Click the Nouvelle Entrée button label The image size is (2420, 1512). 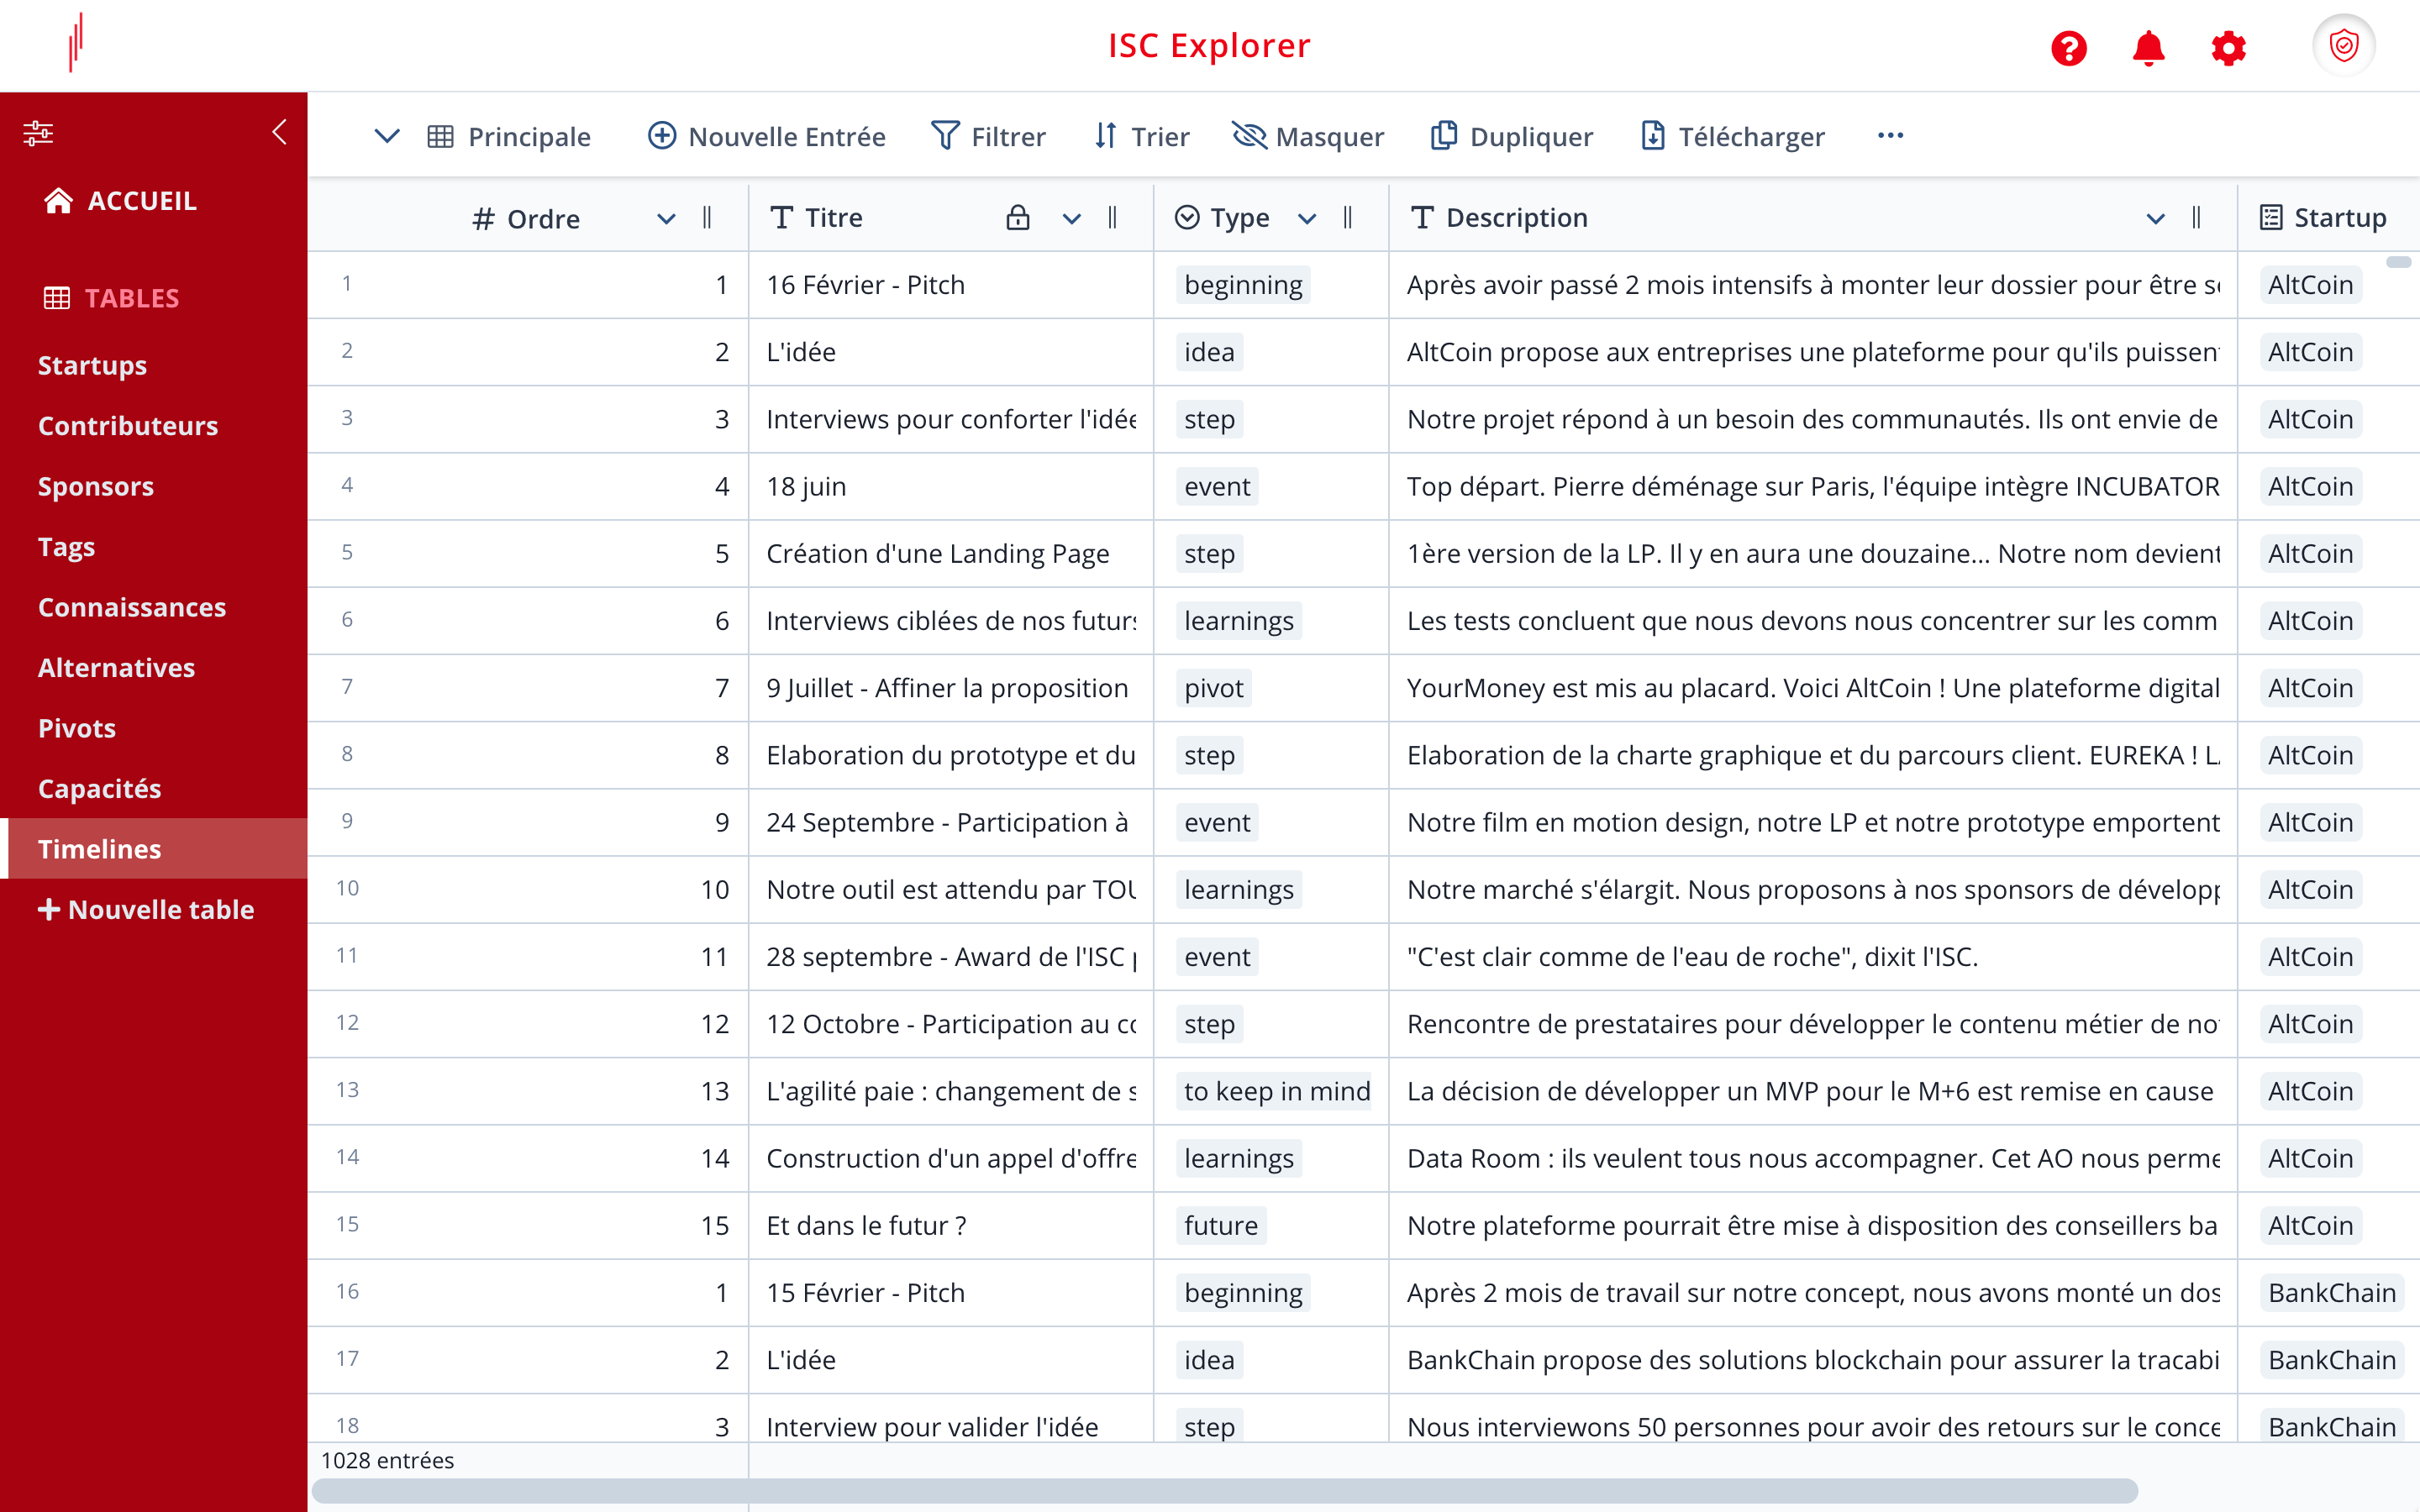[787, 136]
